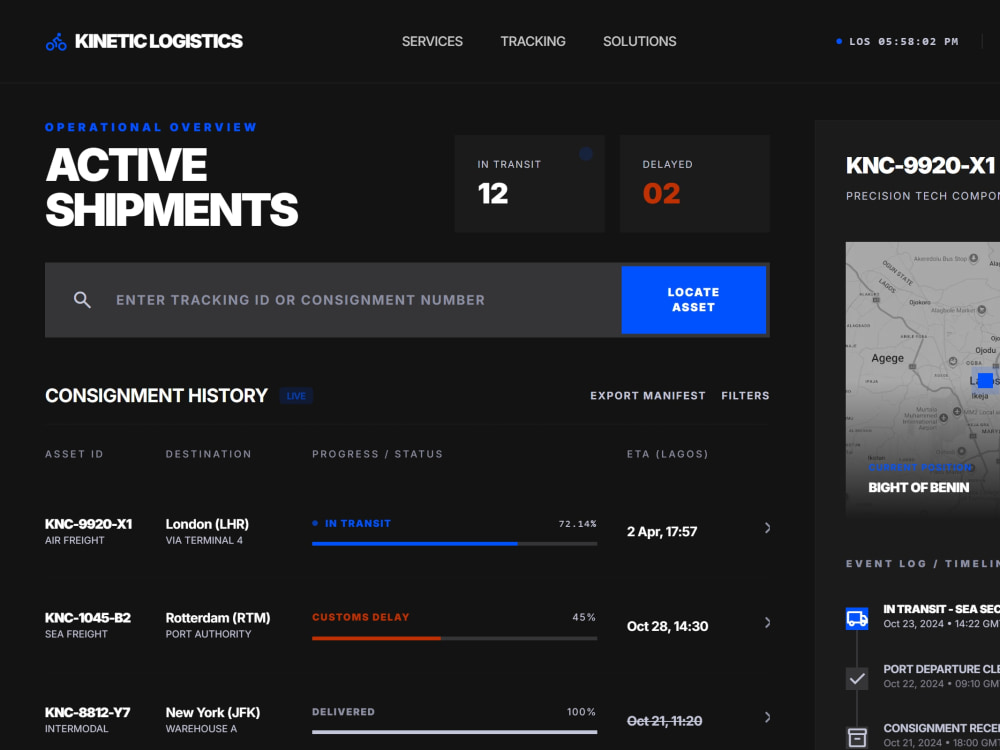Click the blue dot beside LOS clock

point(839,41)
